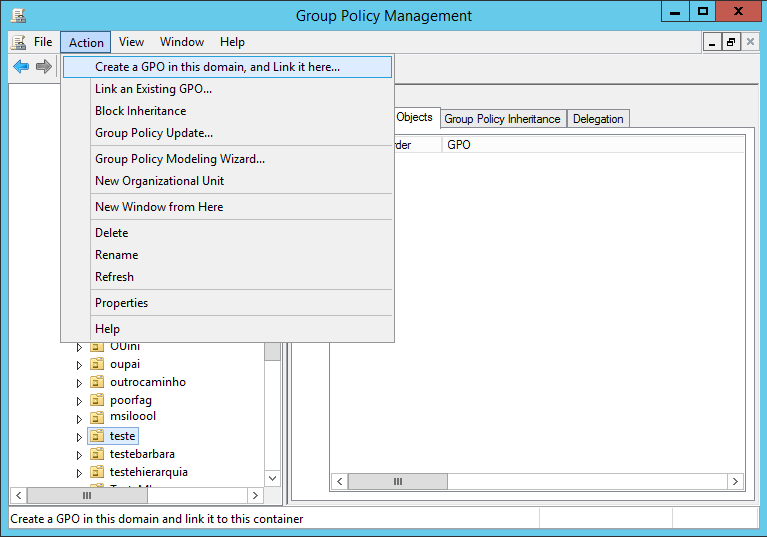Click the Back arrow toolbar icon

pos(21,67)
